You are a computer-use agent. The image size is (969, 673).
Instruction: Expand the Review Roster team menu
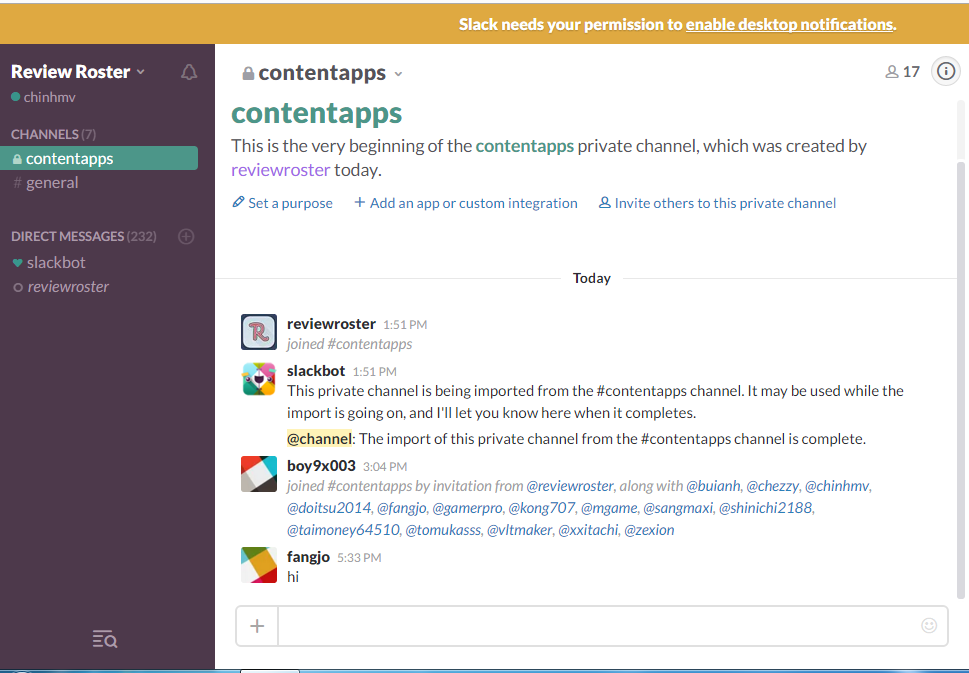point(78,72)
